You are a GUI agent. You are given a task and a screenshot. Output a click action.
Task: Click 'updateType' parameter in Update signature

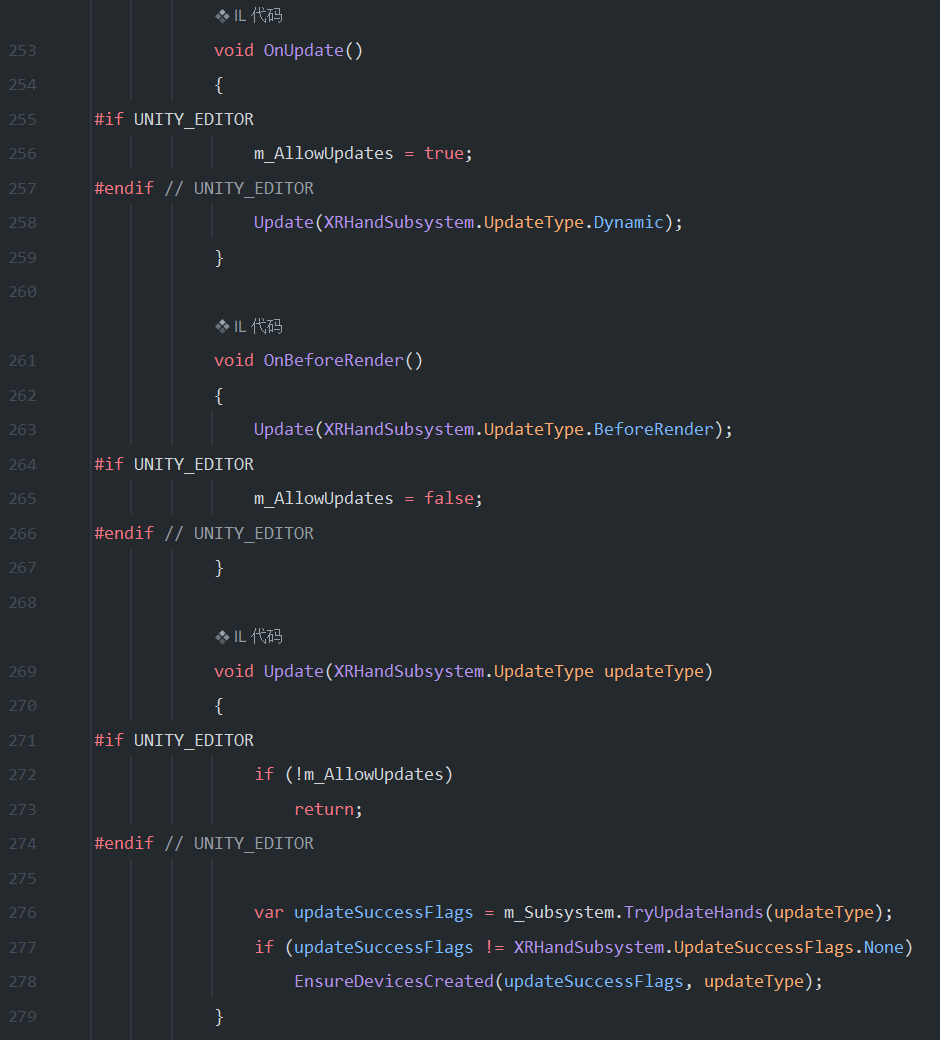(653, 671)
